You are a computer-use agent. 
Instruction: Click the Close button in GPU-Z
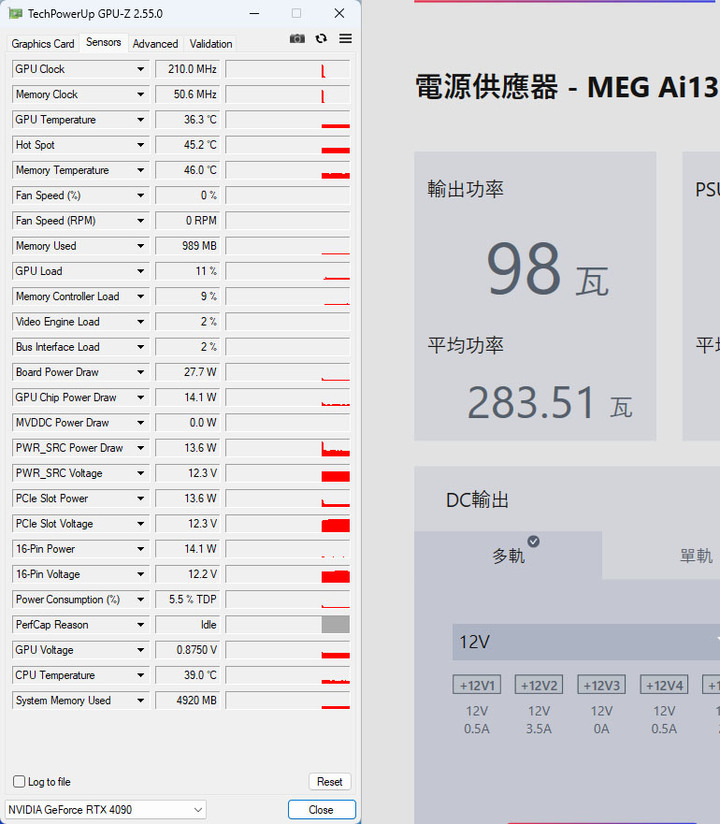coord(321,809)
